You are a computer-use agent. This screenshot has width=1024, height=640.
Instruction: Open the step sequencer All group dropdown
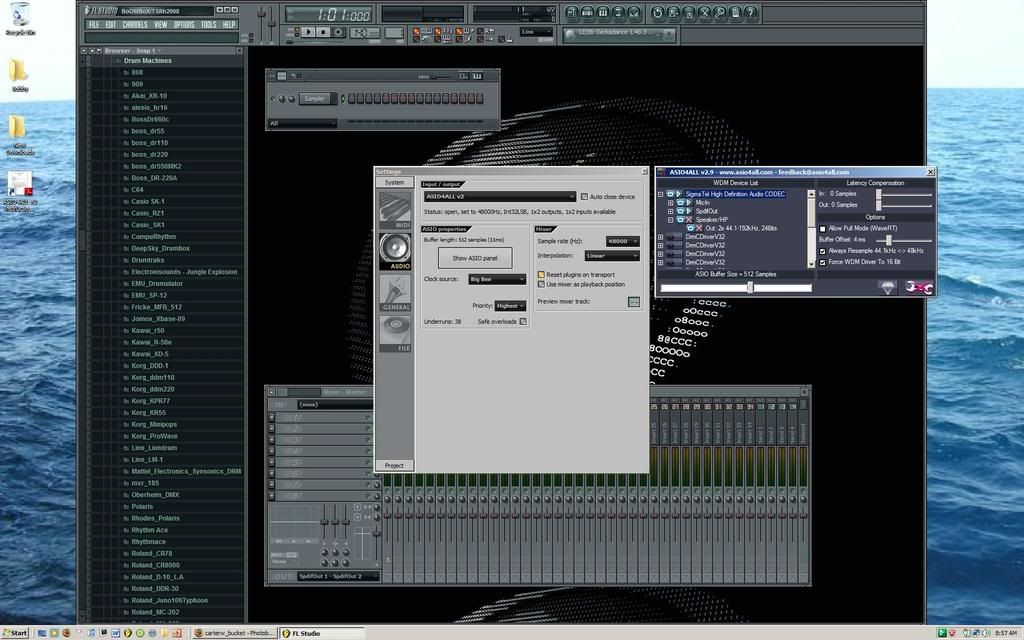coord(302,123)
